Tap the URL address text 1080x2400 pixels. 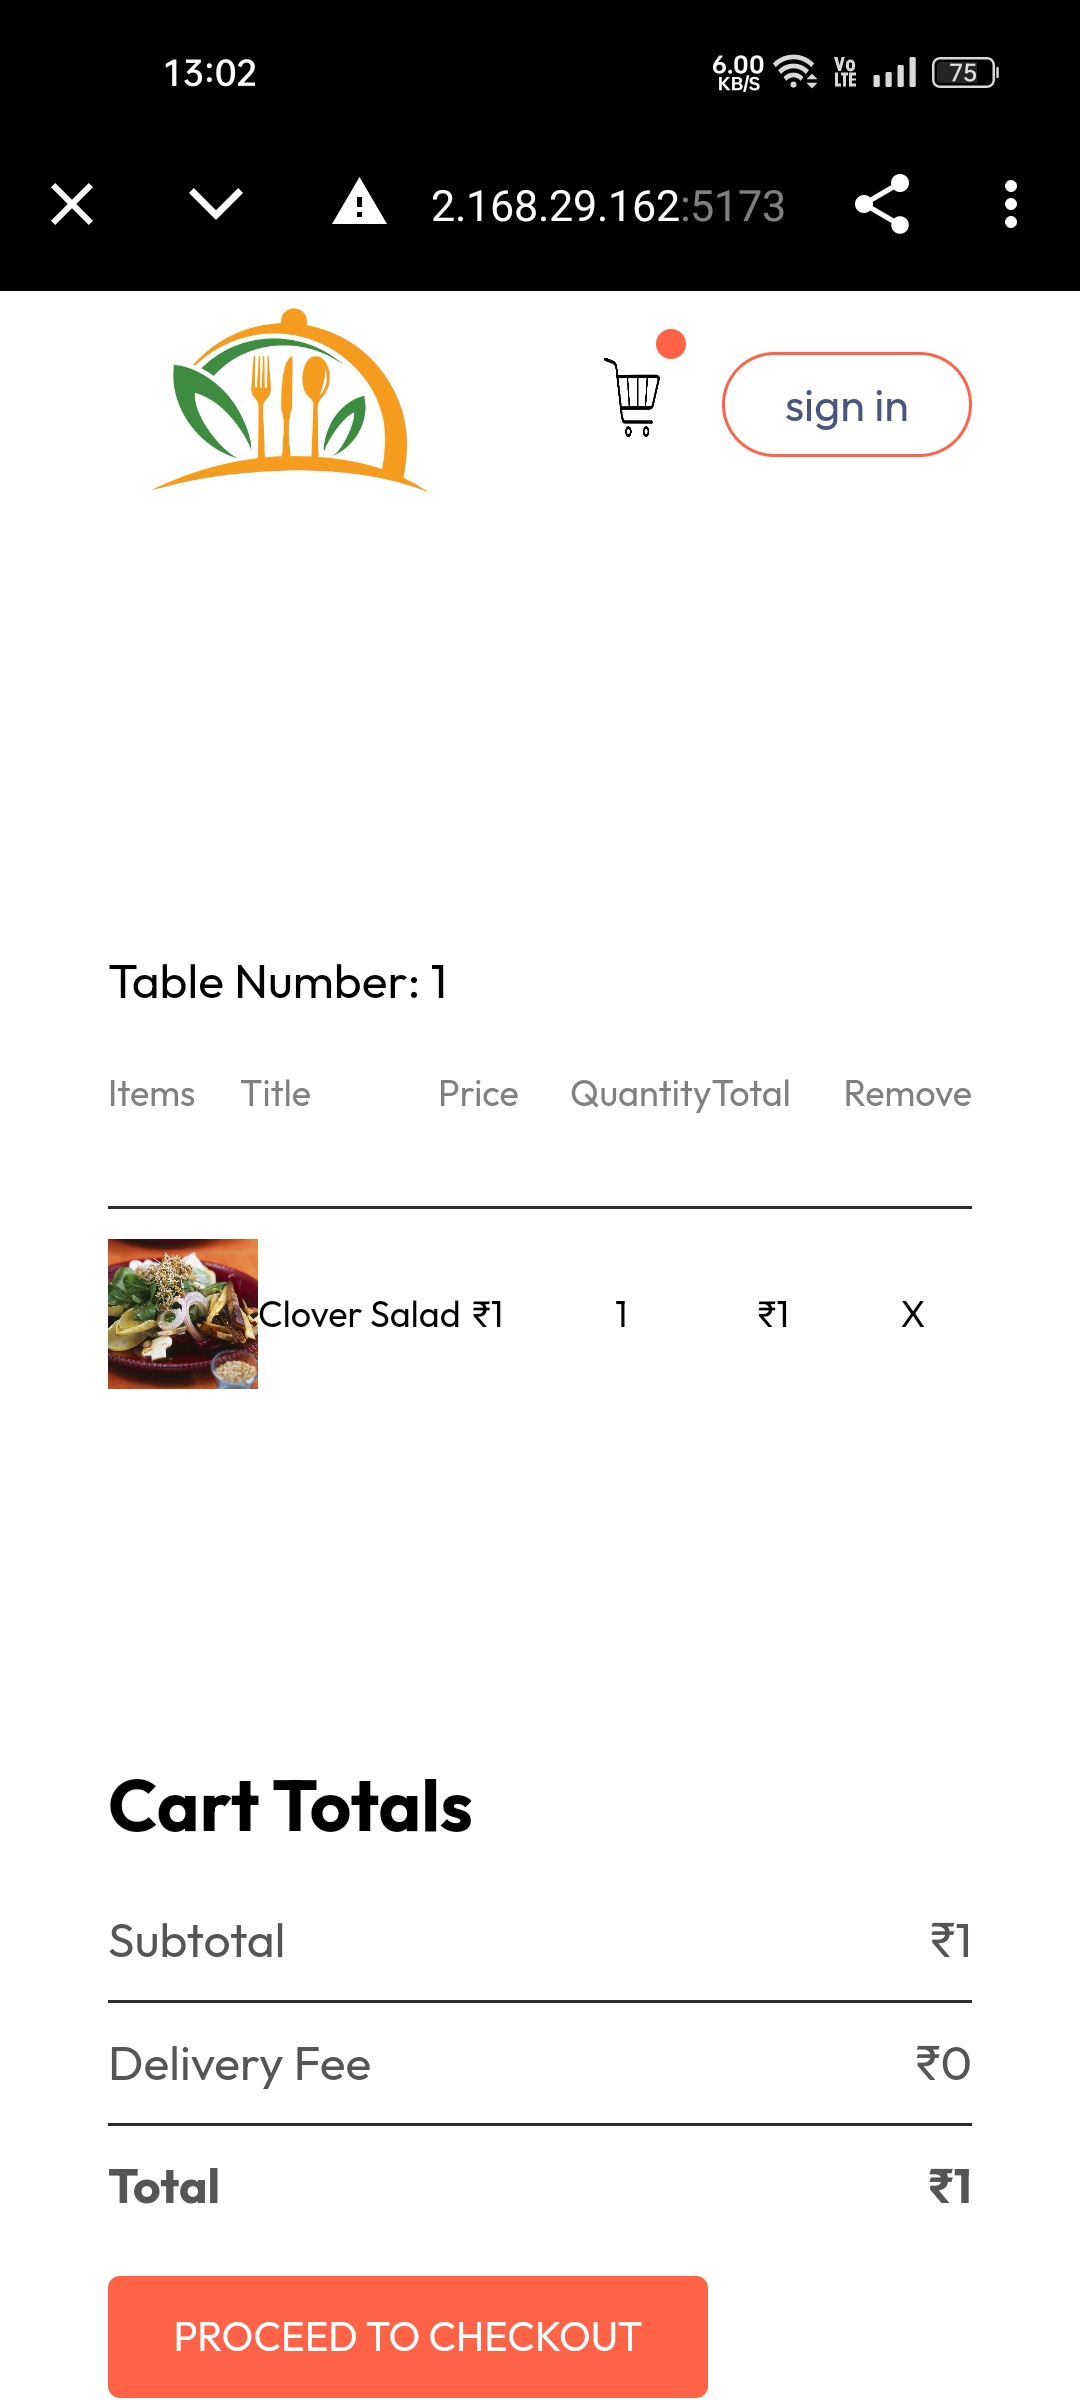pyautogui.click(x=608, y=206)
